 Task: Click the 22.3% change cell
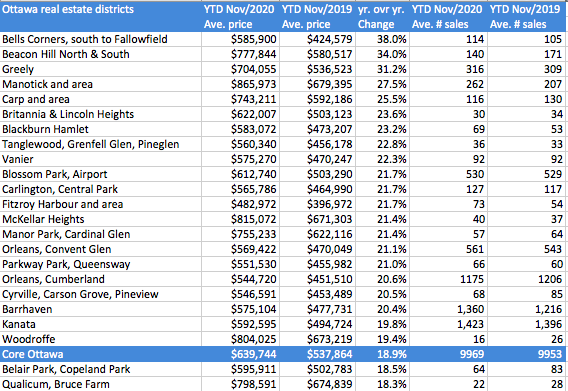click(x=382, y=159)
